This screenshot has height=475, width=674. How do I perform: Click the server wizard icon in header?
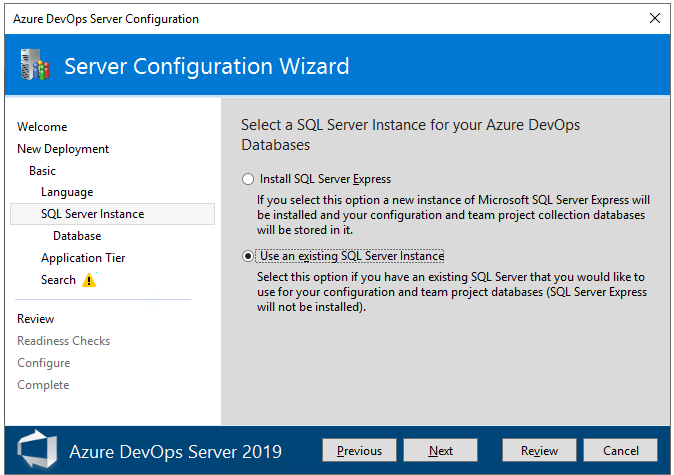pyautogui.click(x=34, y=66)
